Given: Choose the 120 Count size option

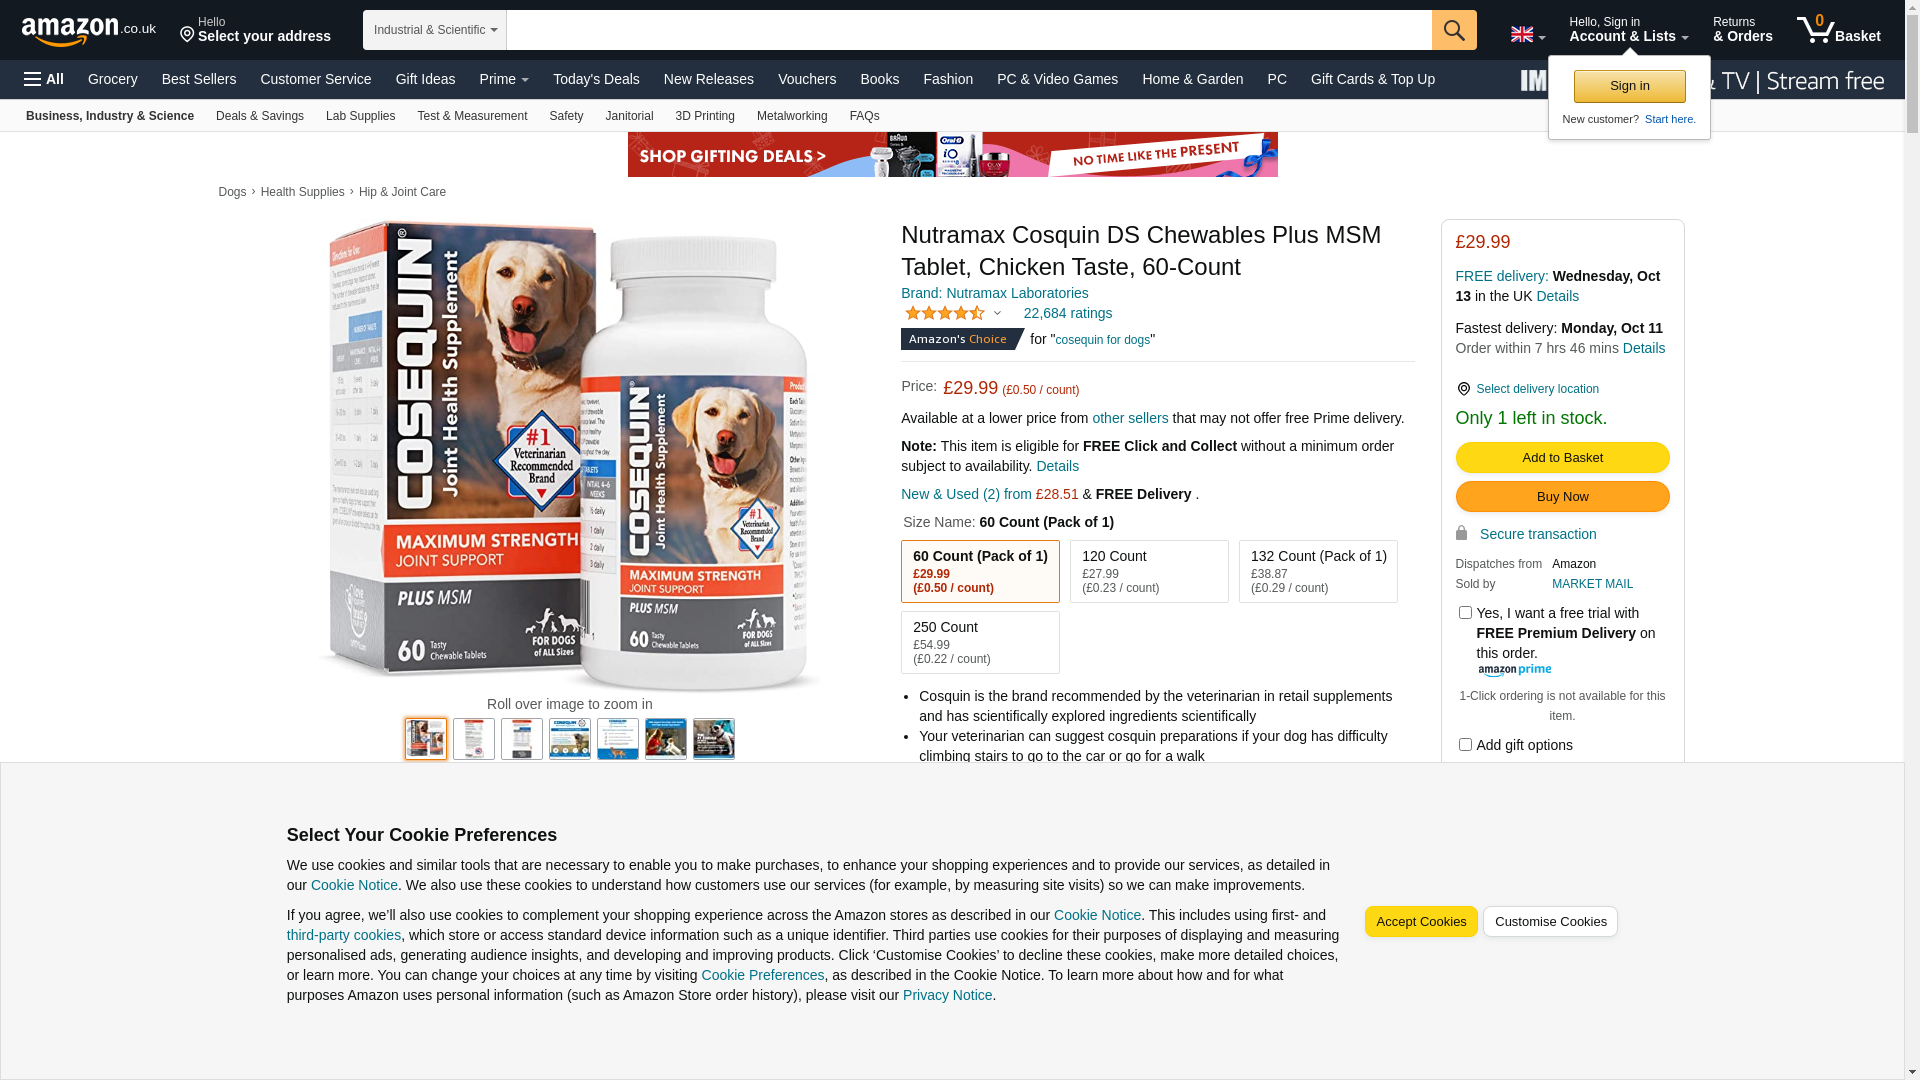Looking at the screenshot, I should pos(1149,571).
